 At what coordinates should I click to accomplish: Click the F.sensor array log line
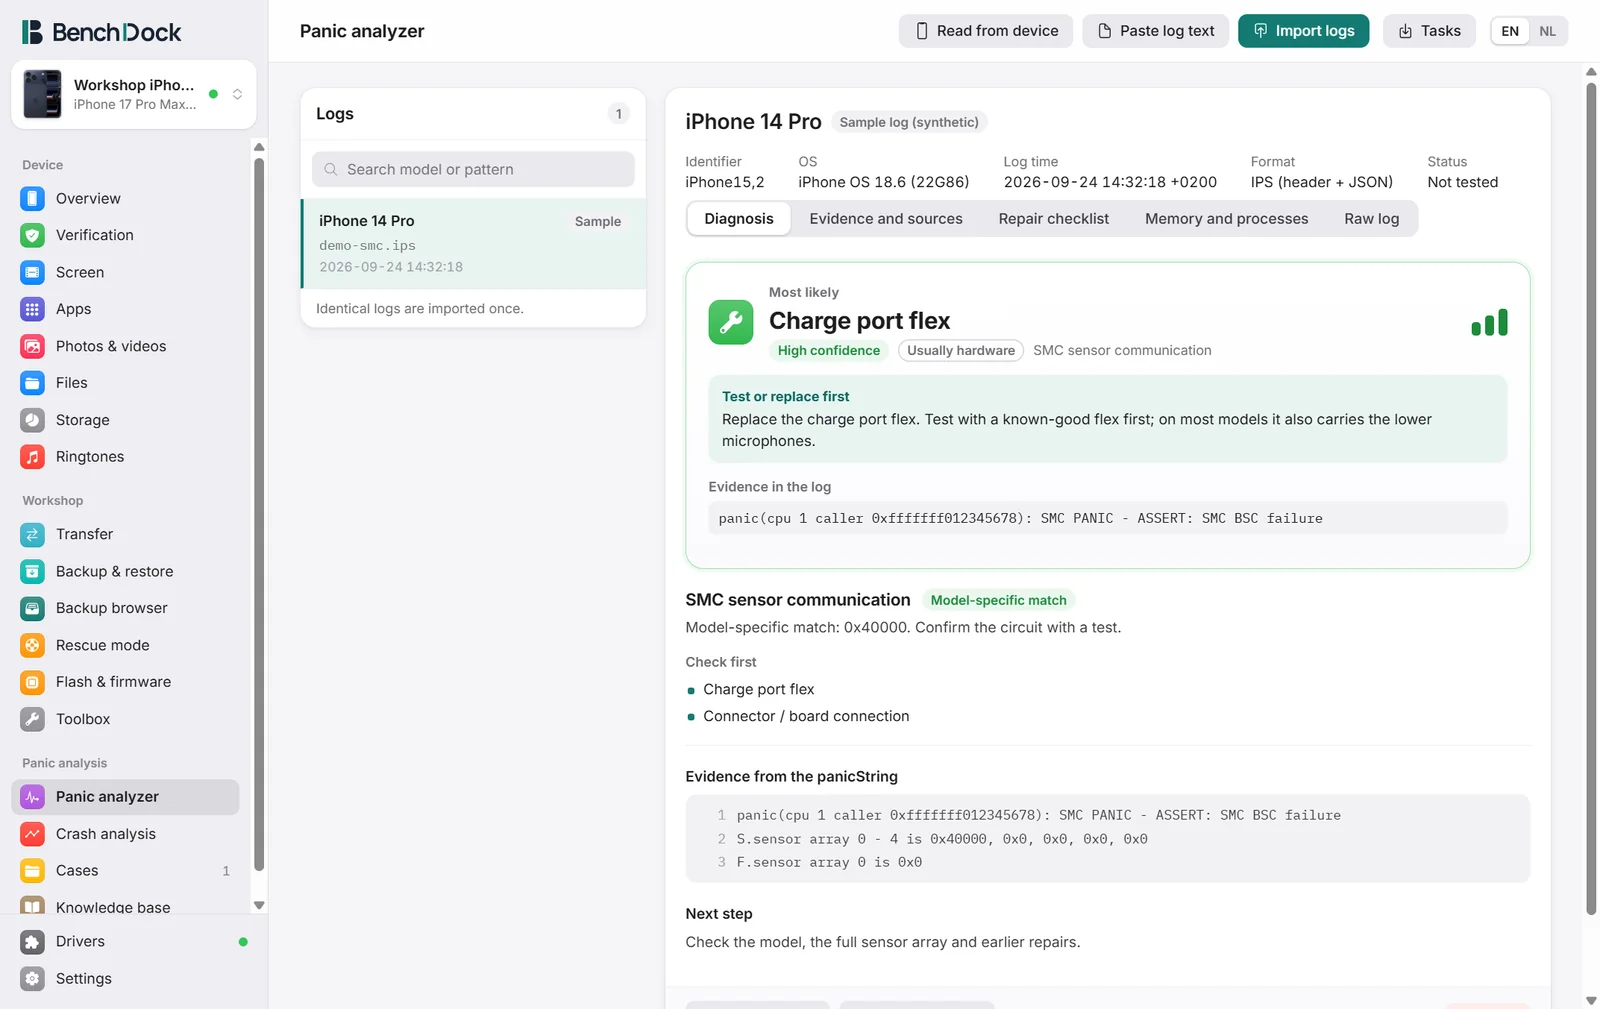point(829,862)
